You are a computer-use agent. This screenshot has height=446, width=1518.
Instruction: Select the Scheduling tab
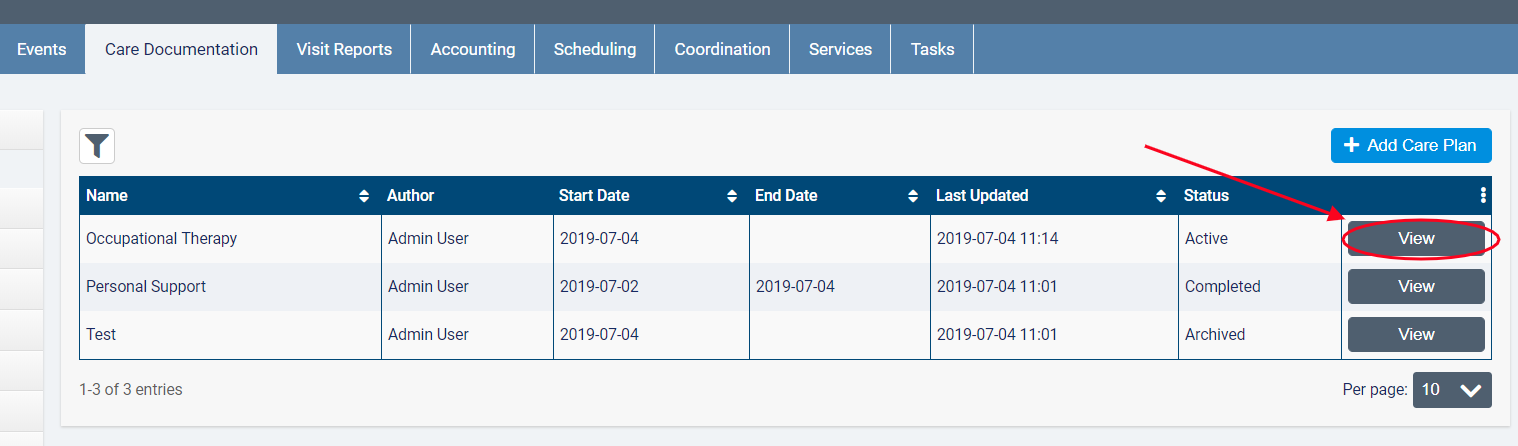coord(595,49)
